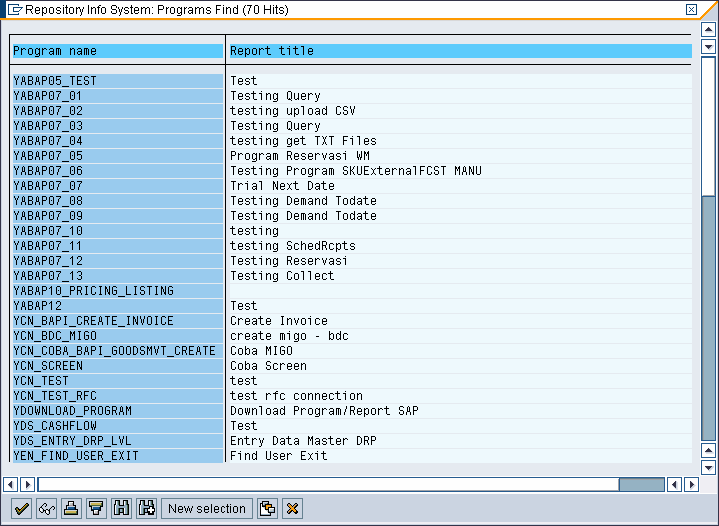Select program YDS_ENTRY_DRP_LVL

click(118, 441)
